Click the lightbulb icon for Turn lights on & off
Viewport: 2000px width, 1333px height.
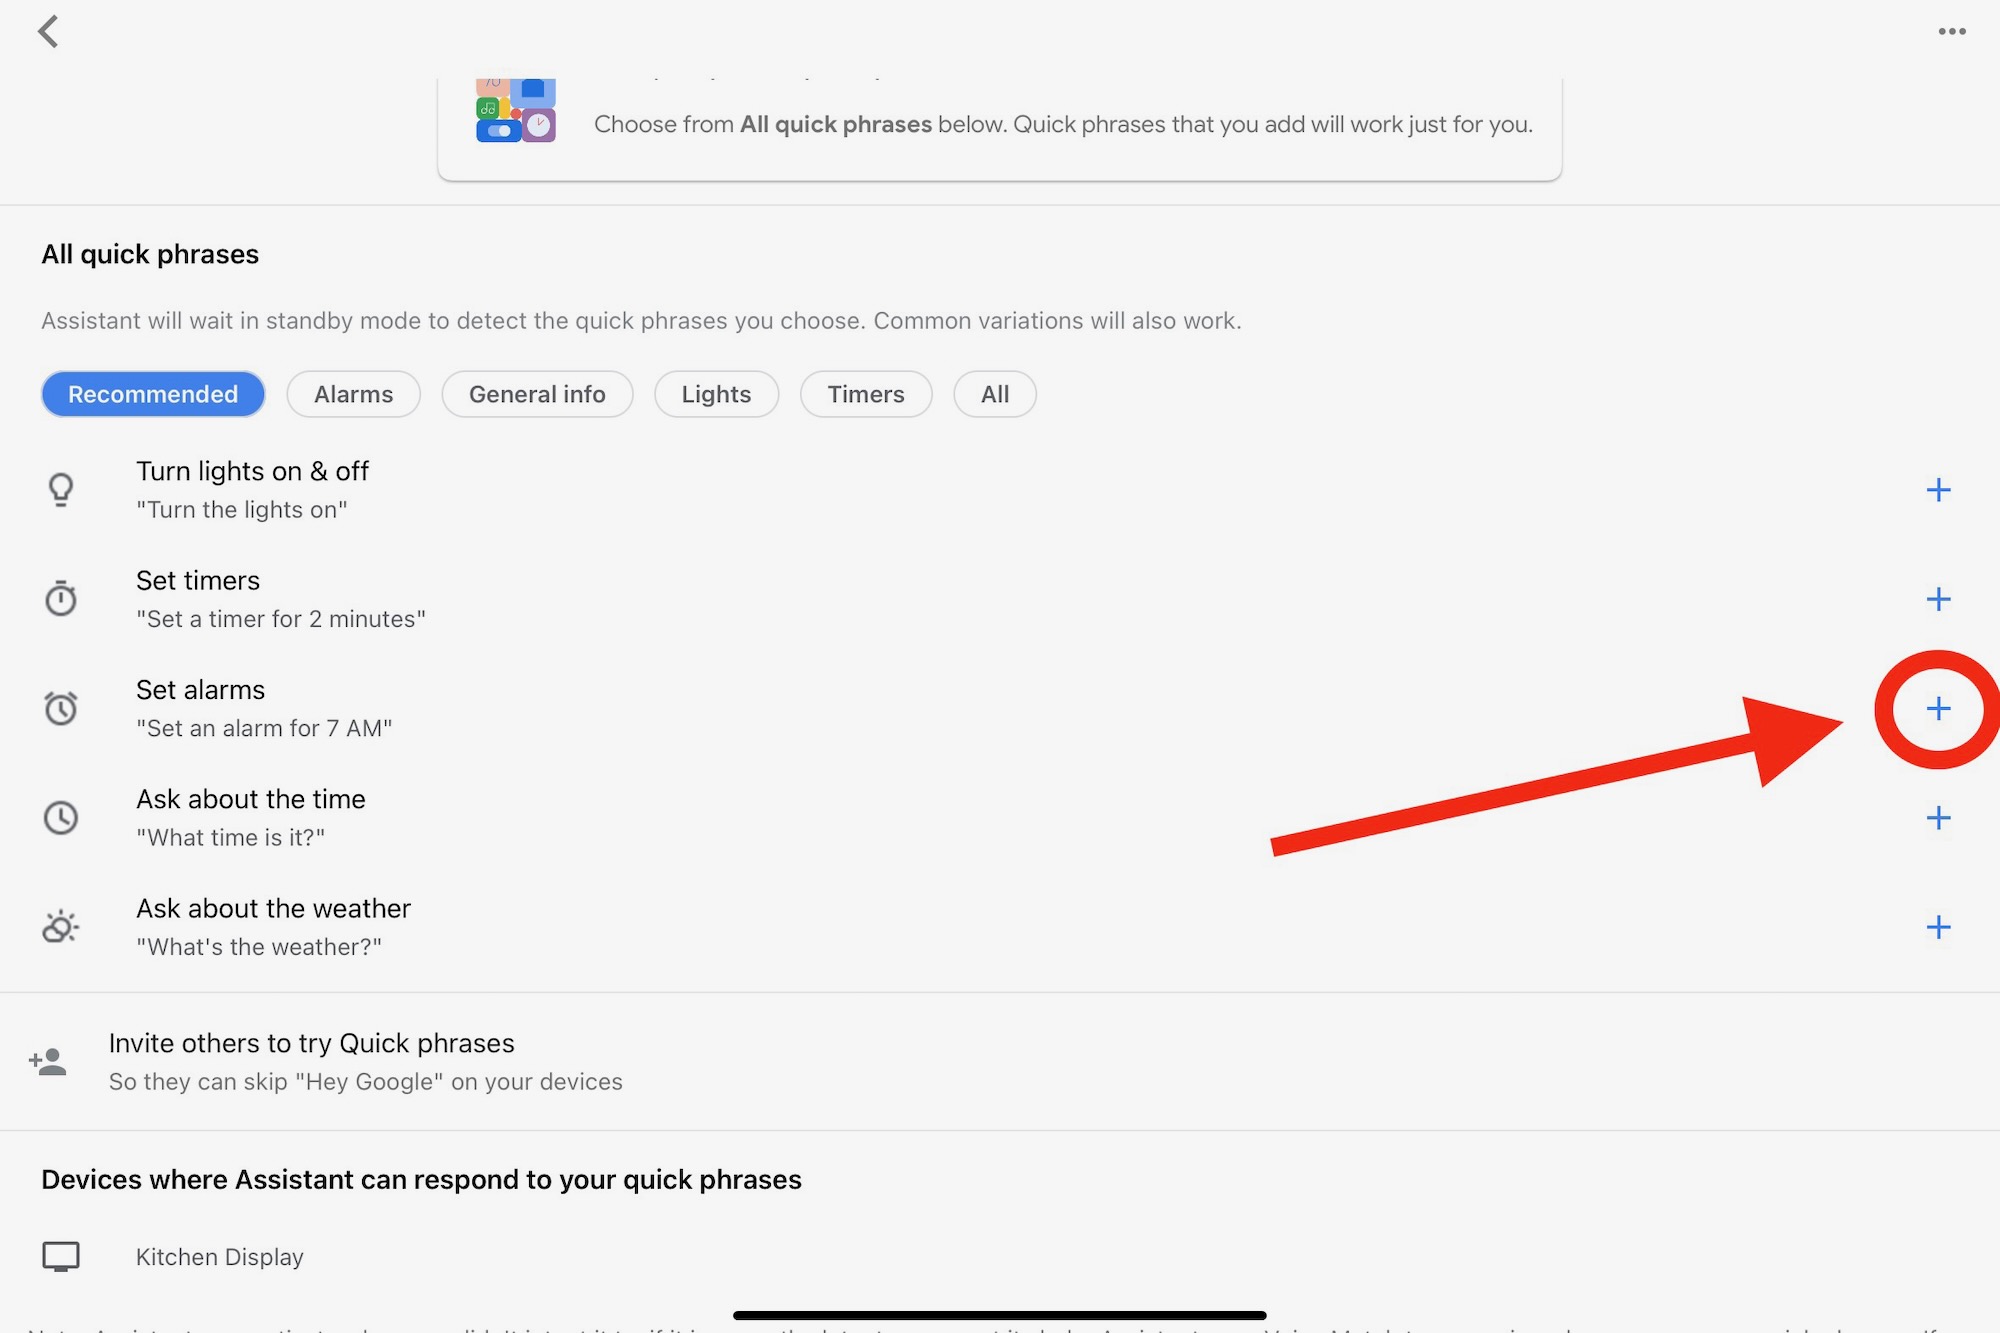point(59,486)
